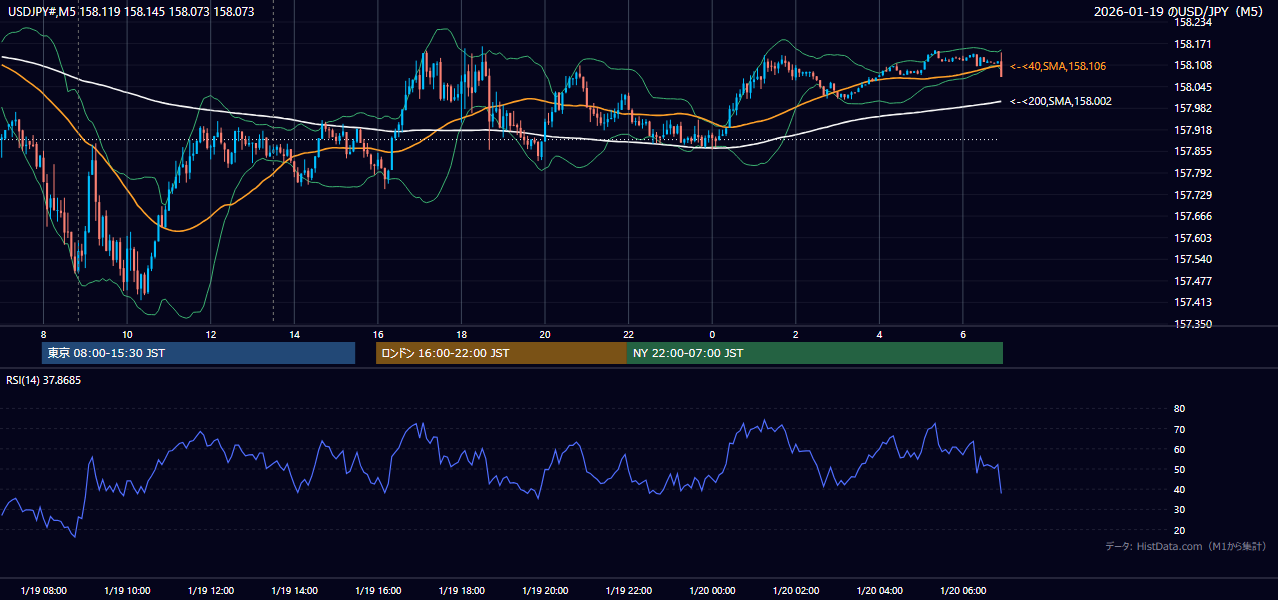This screenshot has width=1278, height=600.
Task: Click time label 1/20 06:00
Action: tap(963, 591)
